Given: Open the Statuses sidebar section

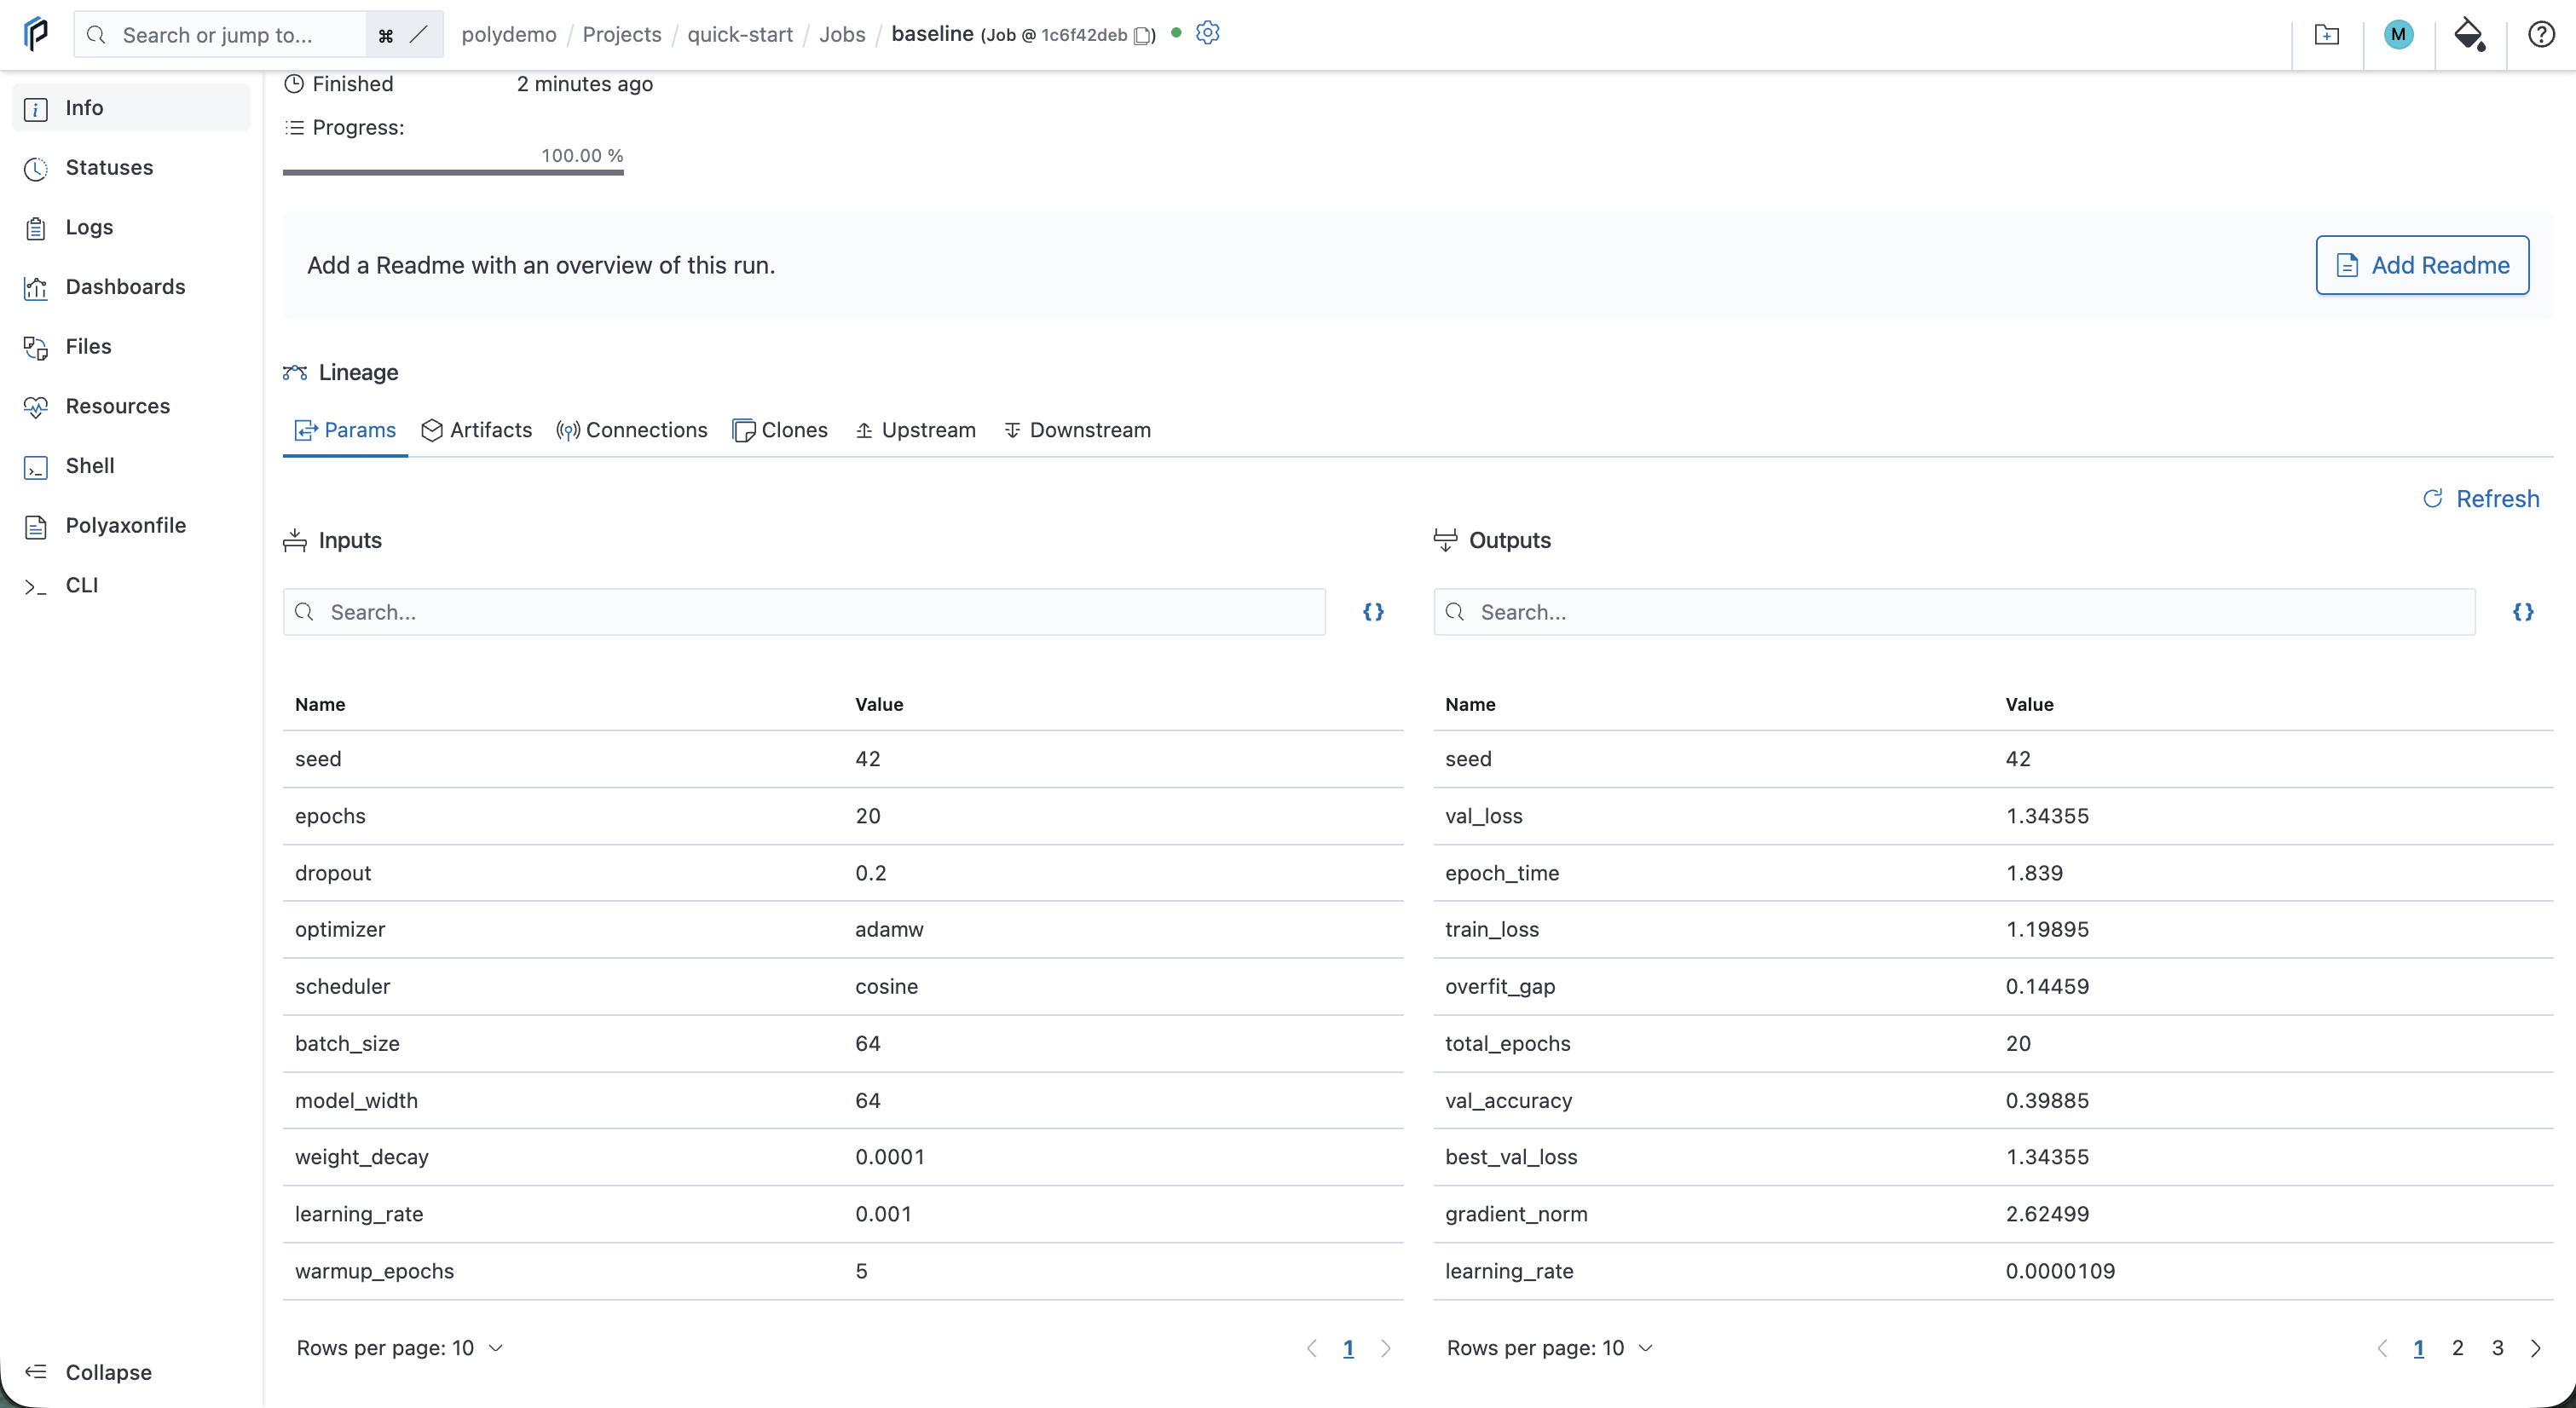Looking at the screenshot, I should point(131,167).
